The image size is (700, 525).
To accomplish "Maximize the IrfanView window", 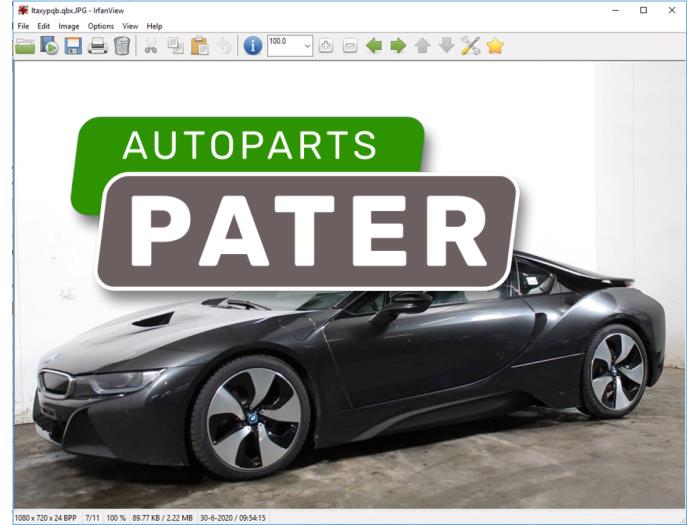I will (644, 10).
